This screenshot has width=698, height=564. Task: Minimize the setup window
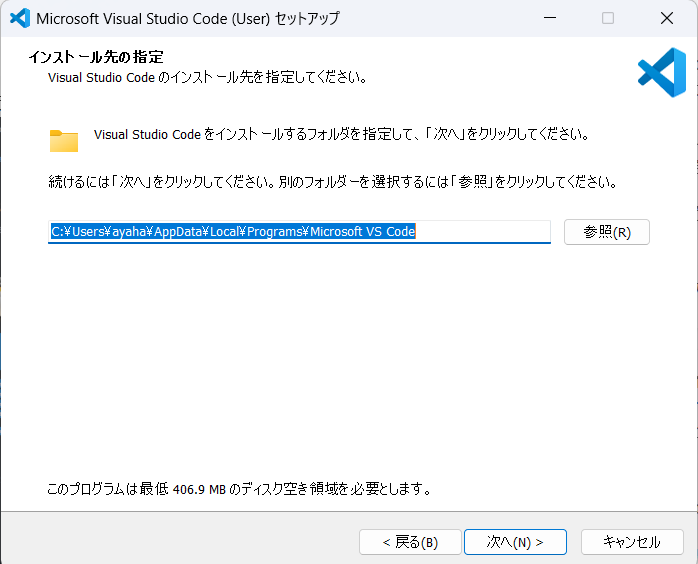click(550, 18)
